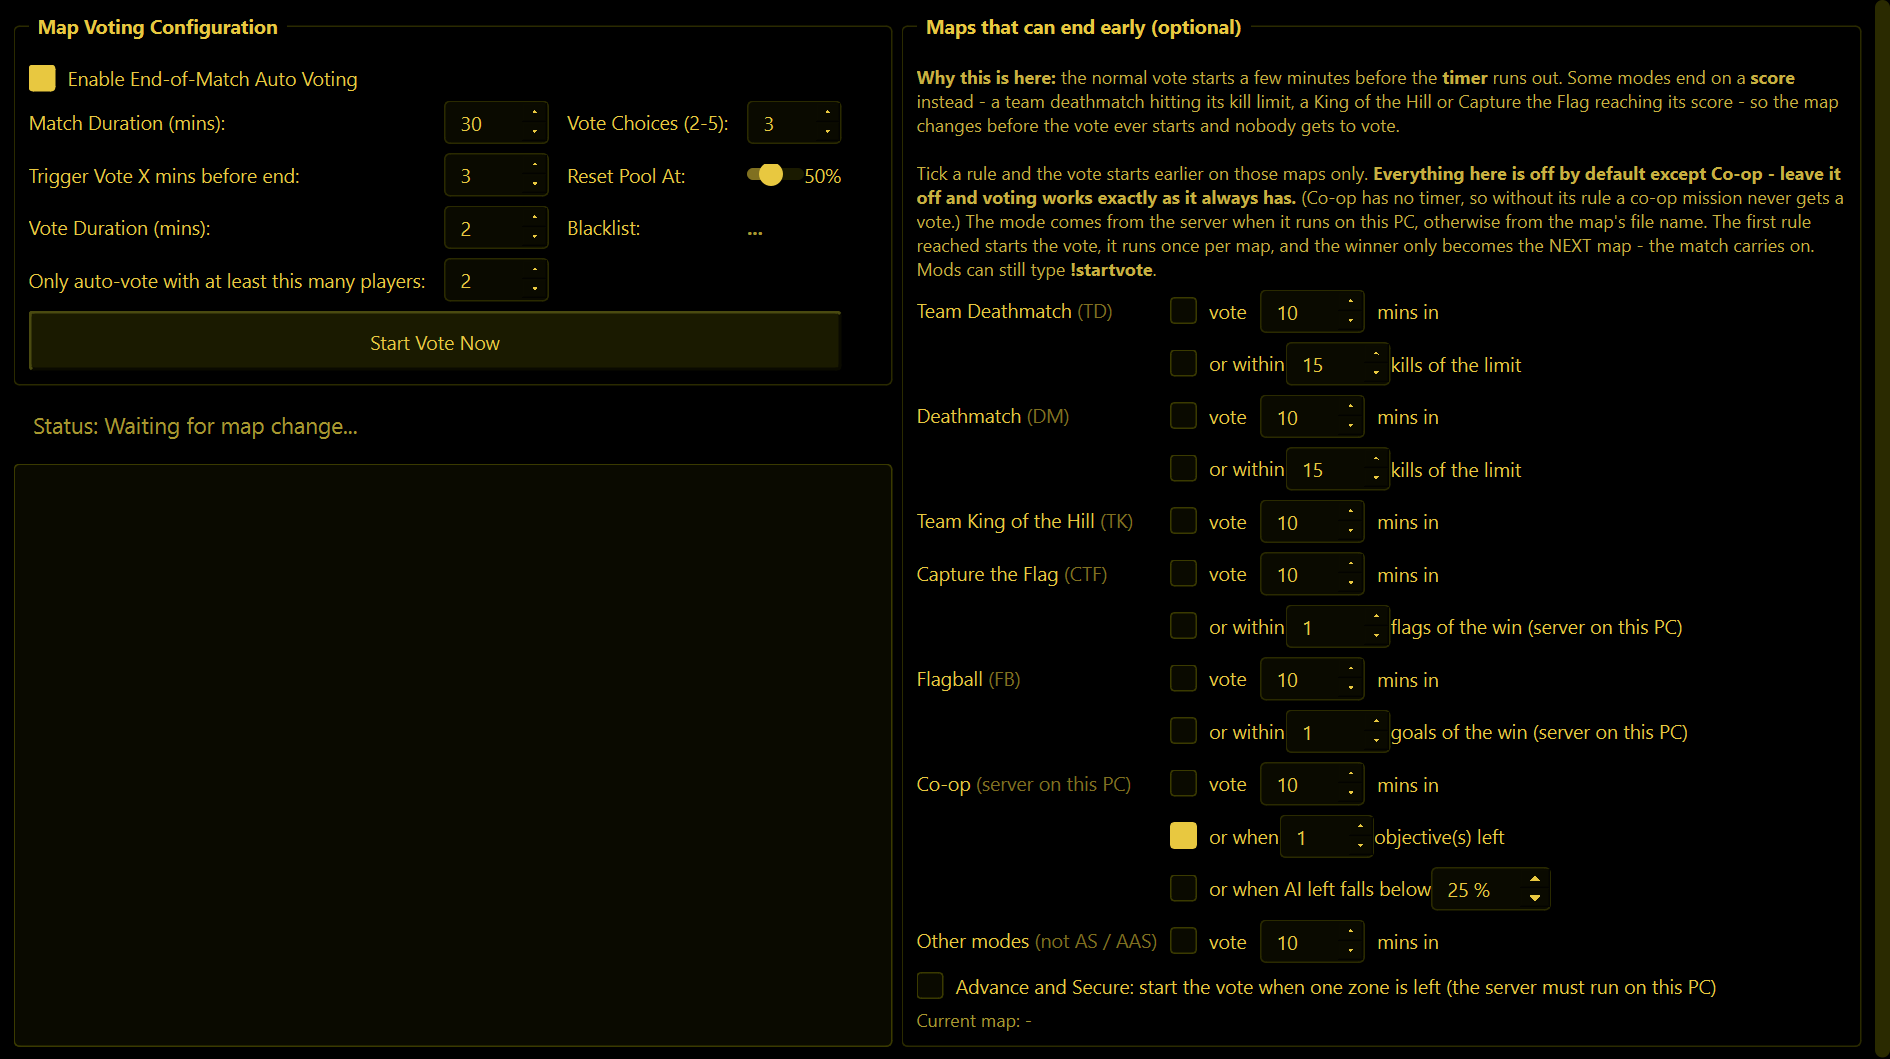Decrease Trigger Vote mins with down arrow
The image size is (1890, 1059).
(535, 186)
